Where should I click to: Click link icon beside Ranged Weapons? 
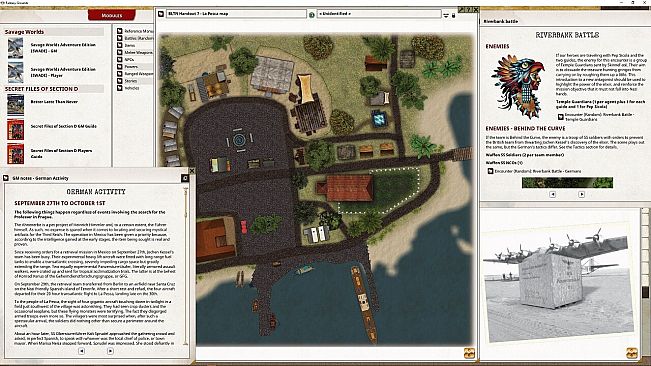tap(120, 73)
